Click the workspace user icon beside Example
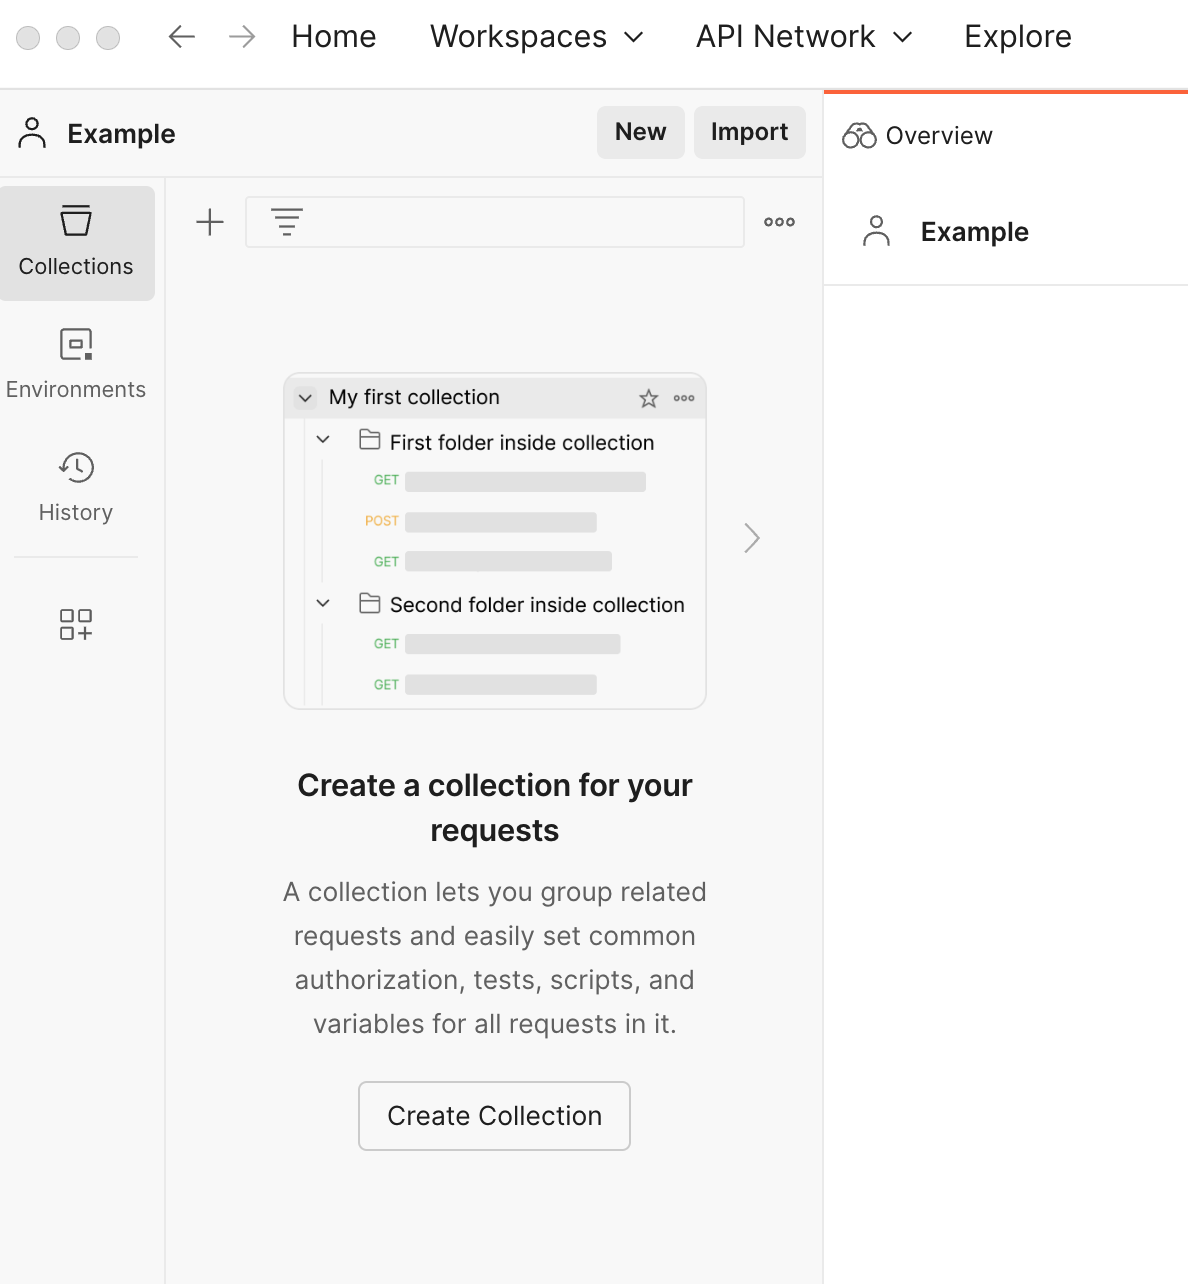This screenshot has width=1188, height=1284. (32, 133)
